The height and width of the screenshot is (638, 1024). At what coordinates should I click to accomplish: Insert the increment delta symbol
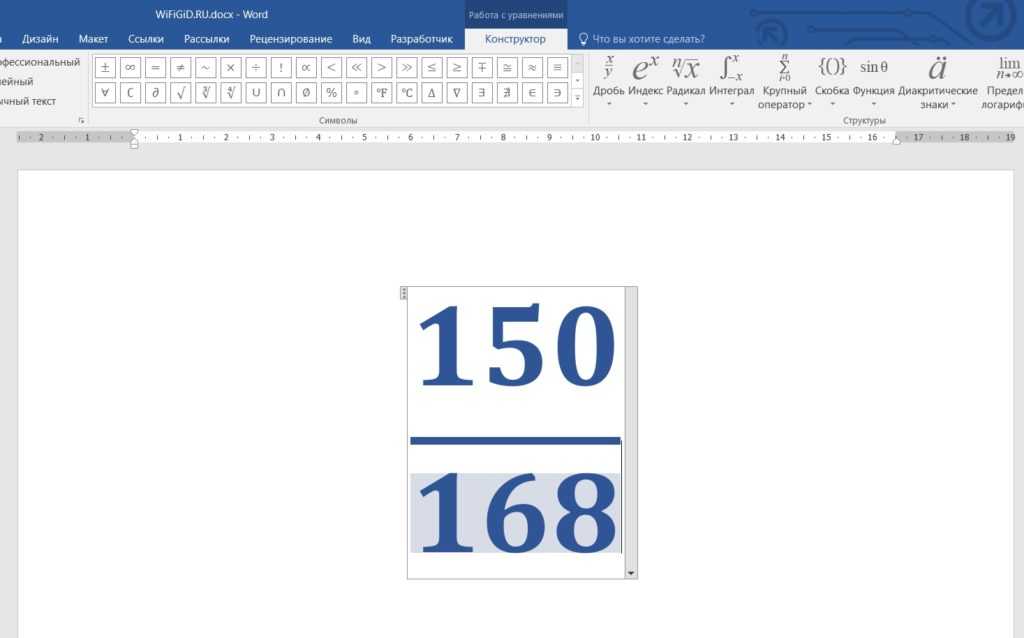click(432, 93)
